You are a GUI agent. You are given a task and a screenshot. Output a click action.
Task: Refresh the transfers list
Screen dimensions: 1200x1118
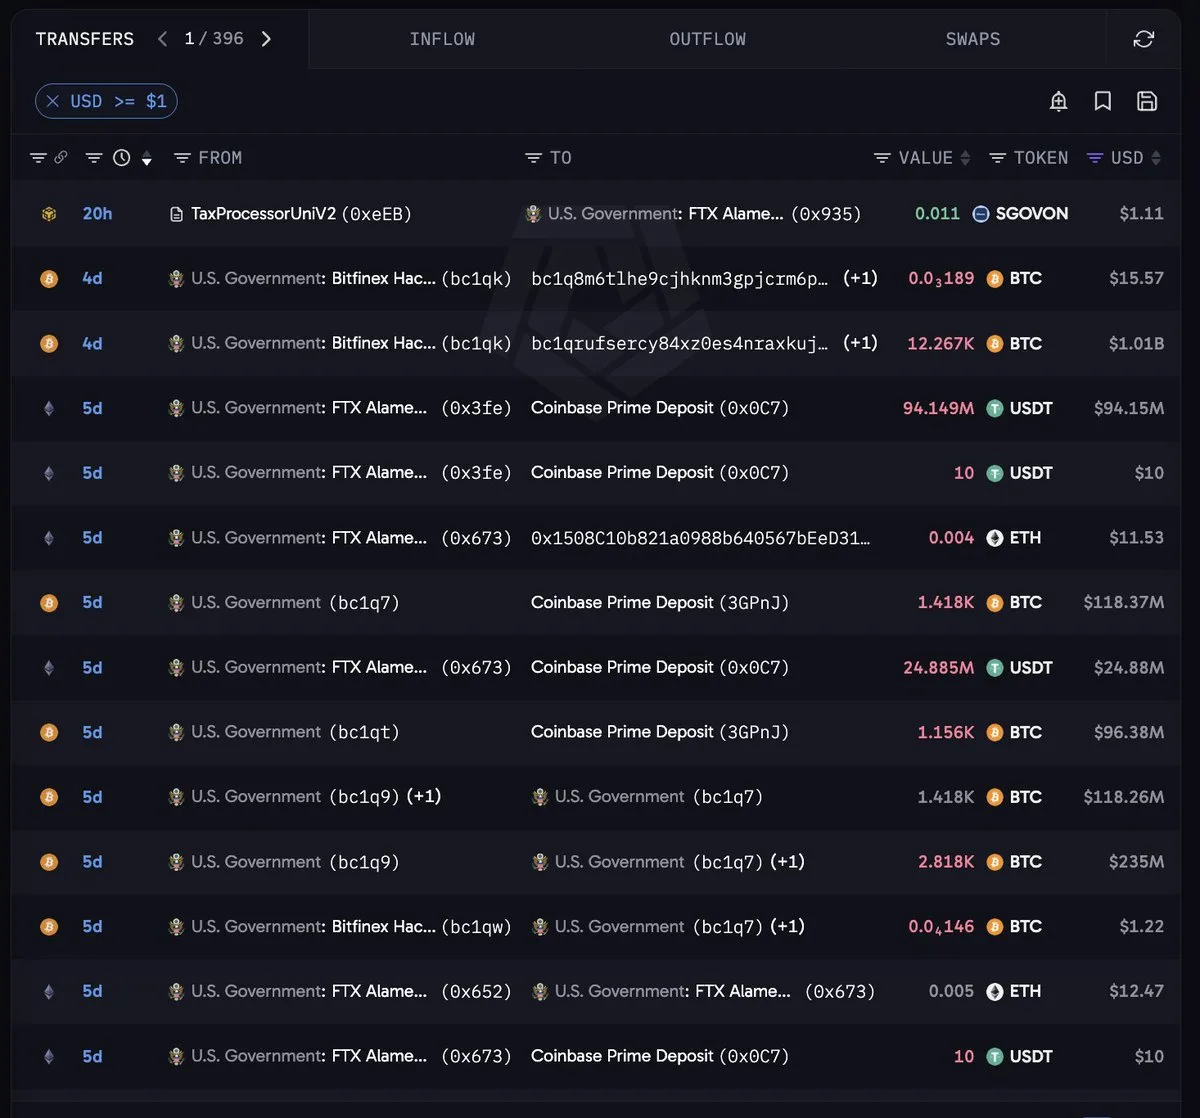[1143, 39]
